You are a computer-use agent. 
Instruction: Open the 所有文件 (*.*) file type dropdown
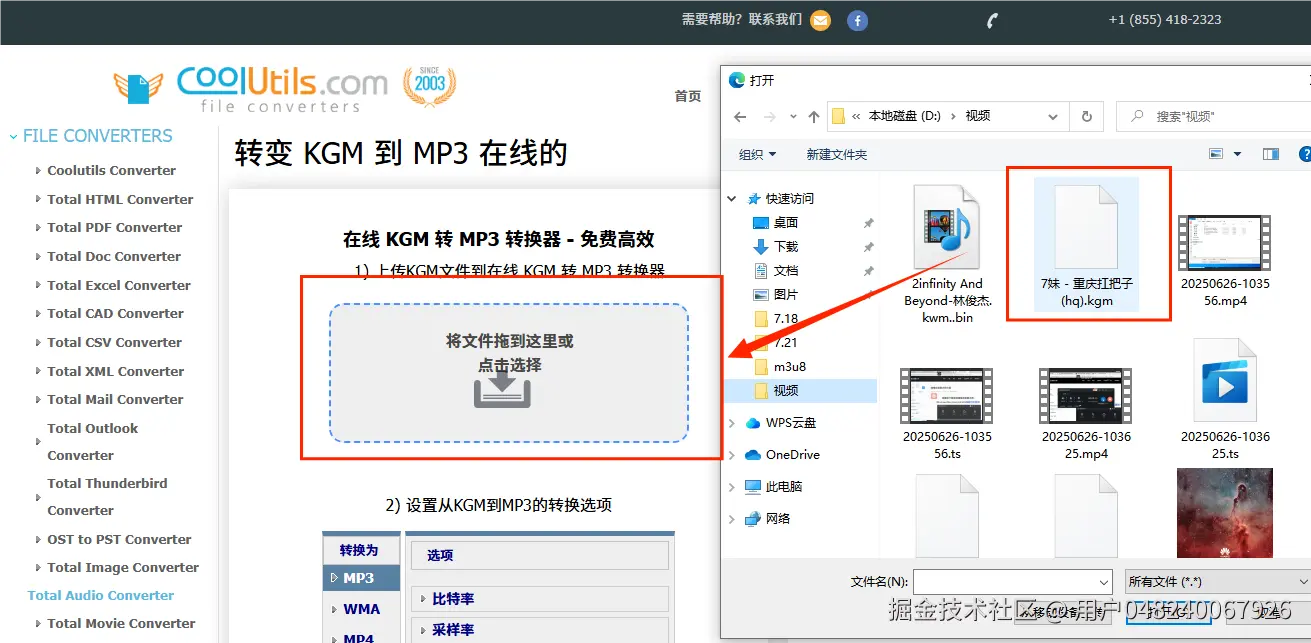[1217, 582]
